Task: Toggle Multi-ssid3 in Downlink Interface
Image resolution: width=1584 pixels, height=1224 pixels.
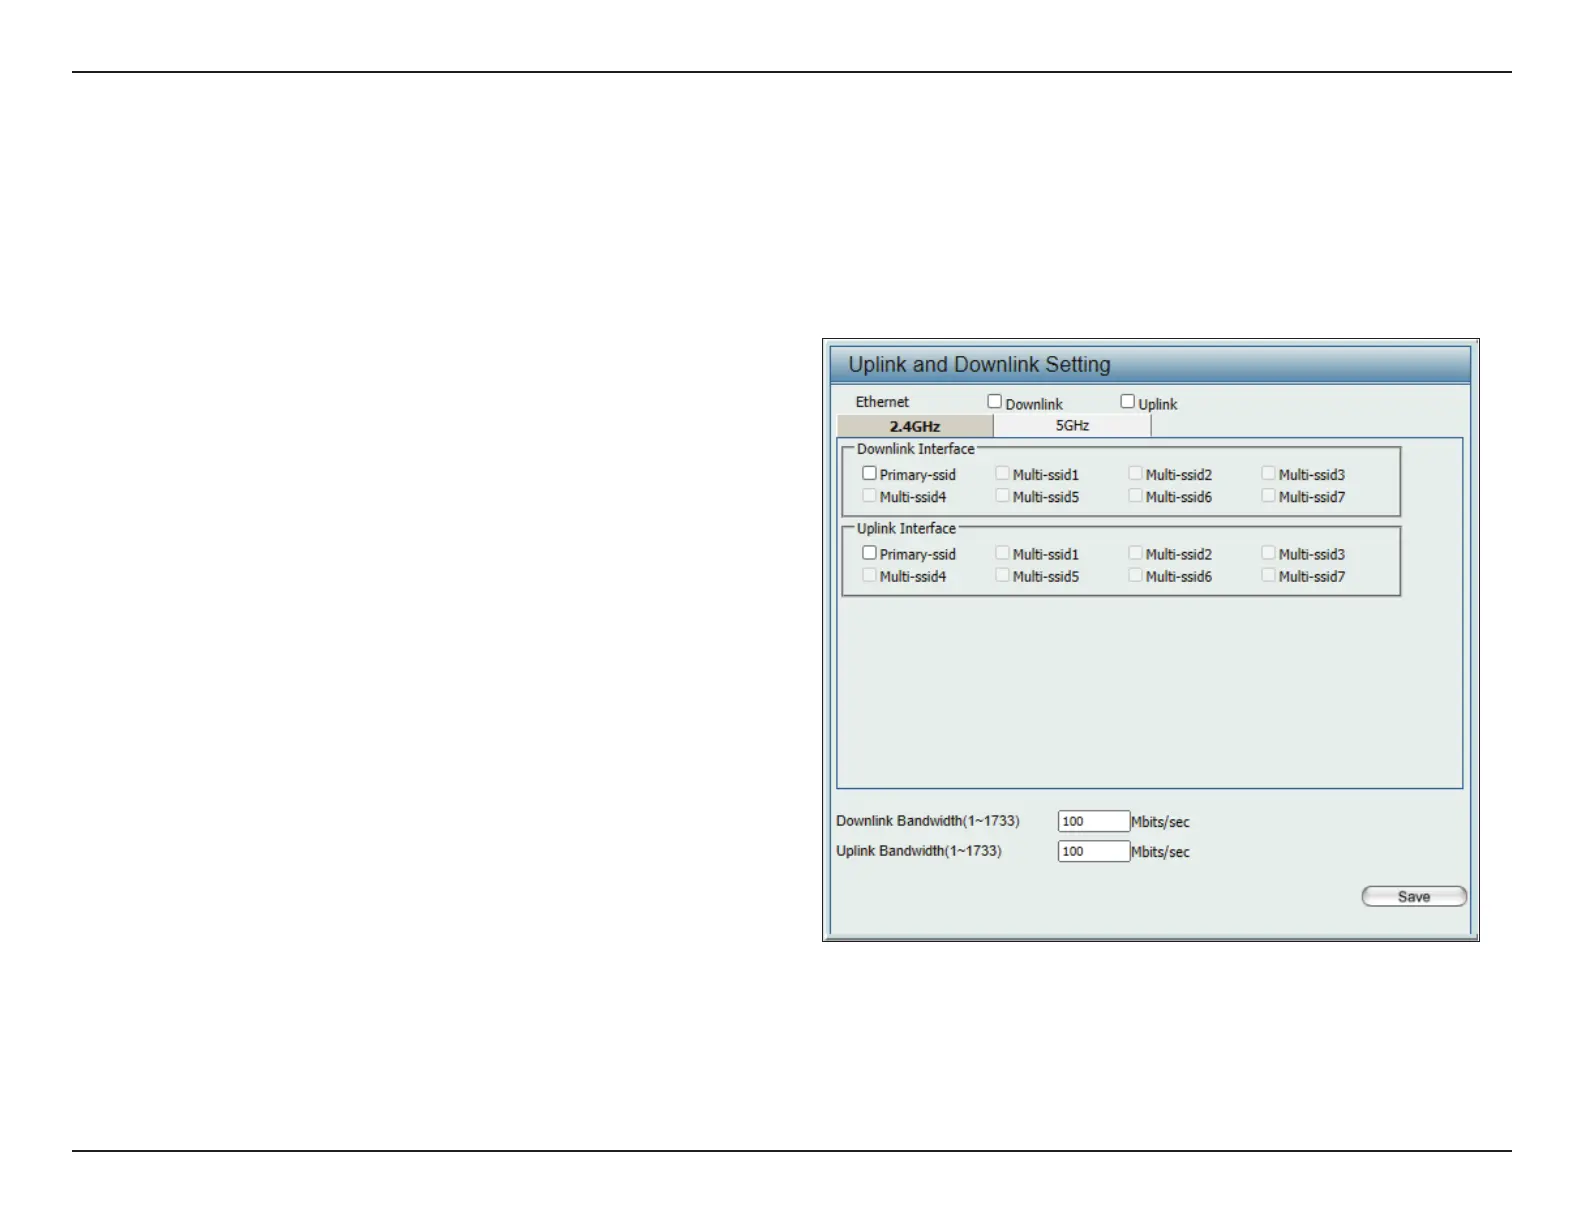Action: tap(1268, 474)
